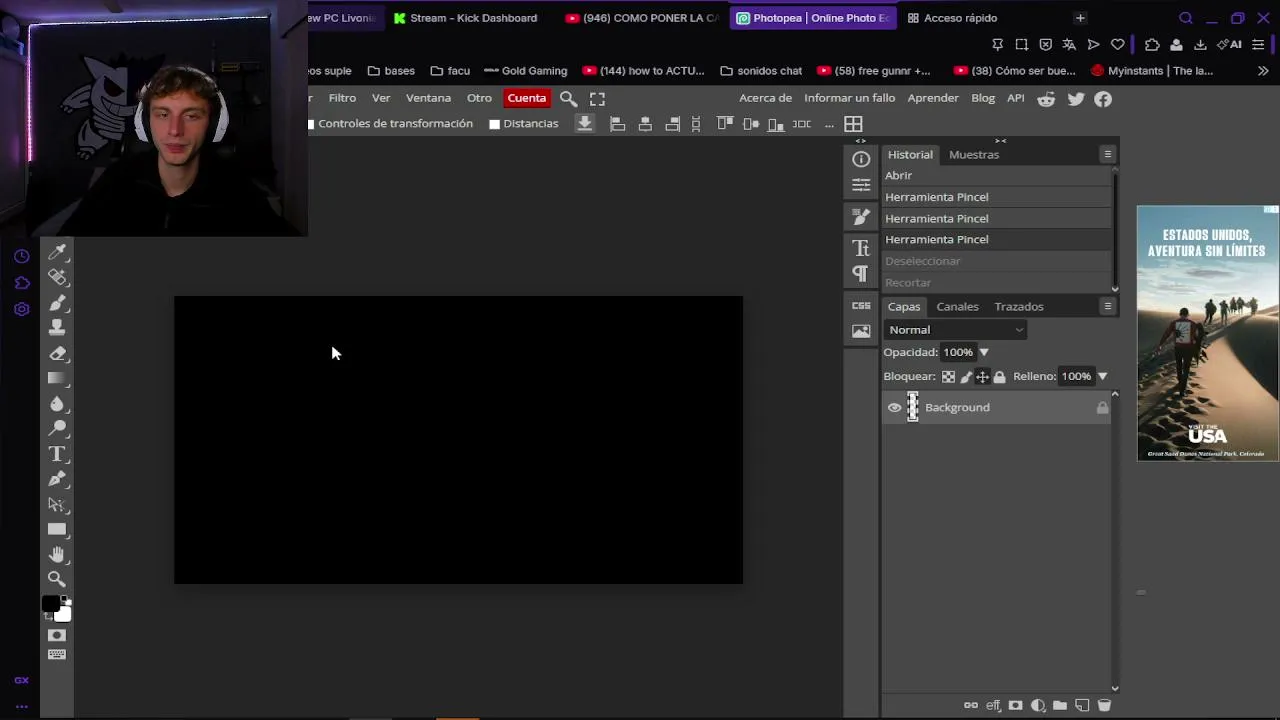
Task: Select the Pen tool
Action: (x=57, y=479)
